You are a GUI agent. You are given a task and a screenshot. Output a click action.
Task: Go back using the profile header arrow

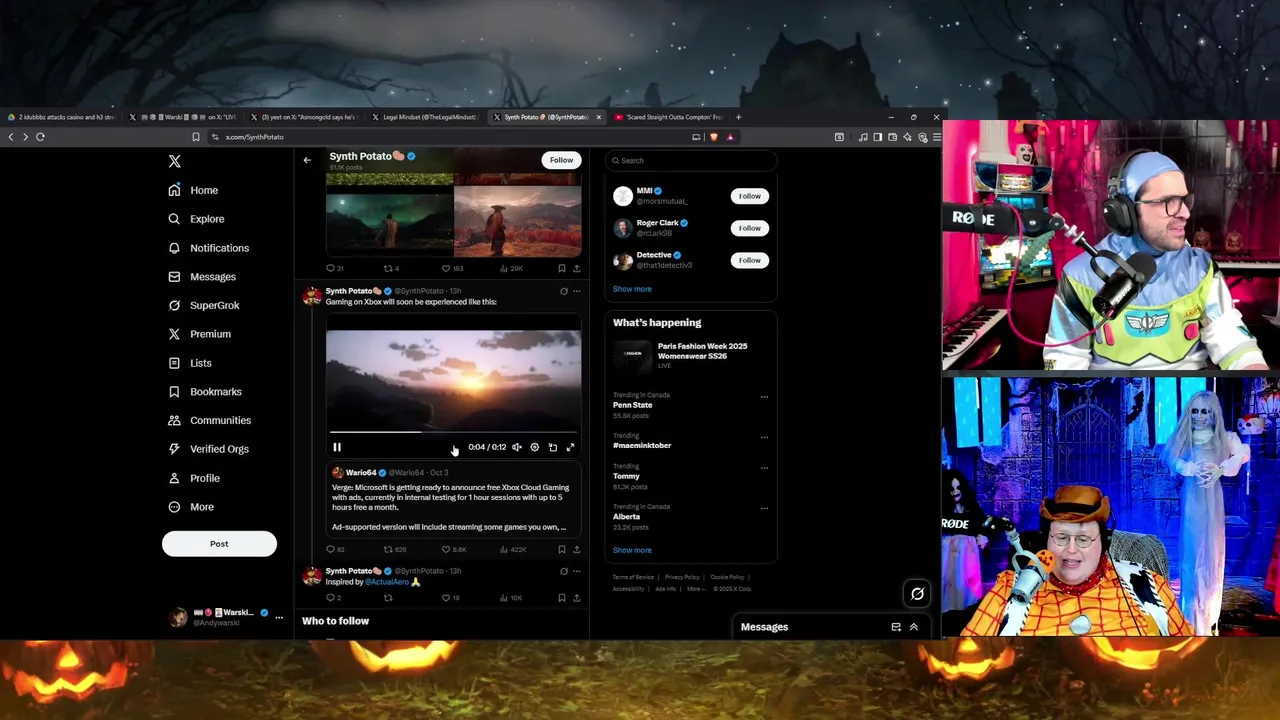tap(307, 160)
